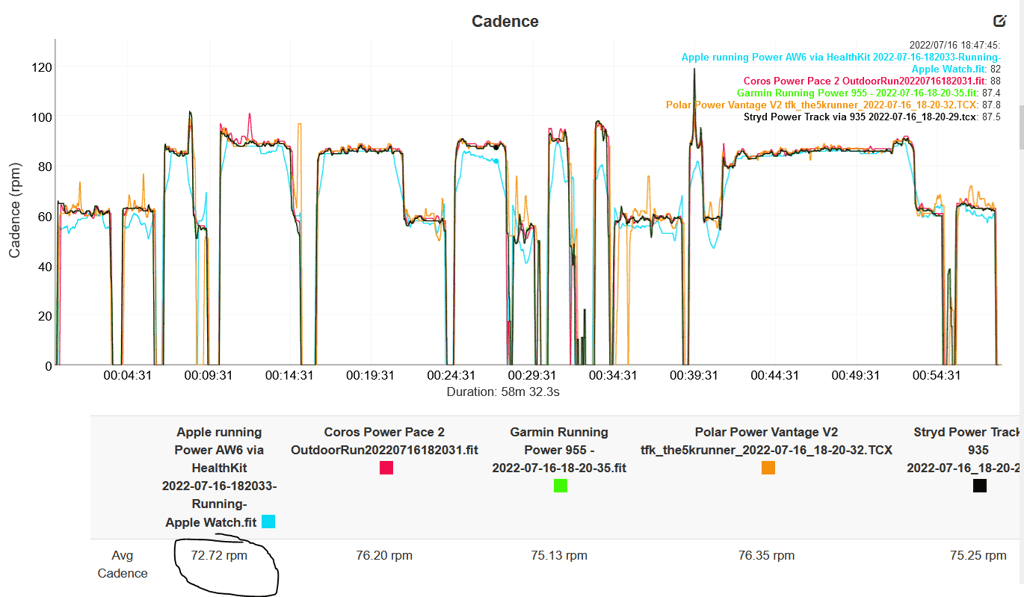Image resolution: width=1024 pixels, height=597 pixels.
Task: Click the Cadence (rpm) y-axis title
Action: click(14, 210)
